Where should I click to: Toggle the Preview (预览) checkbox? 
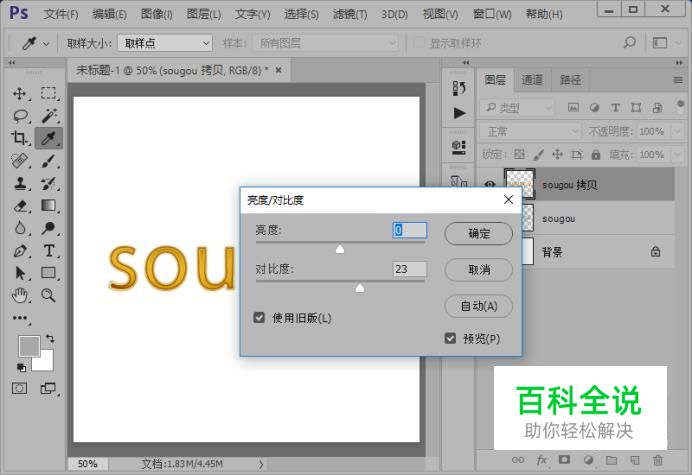tap(450, 338)
